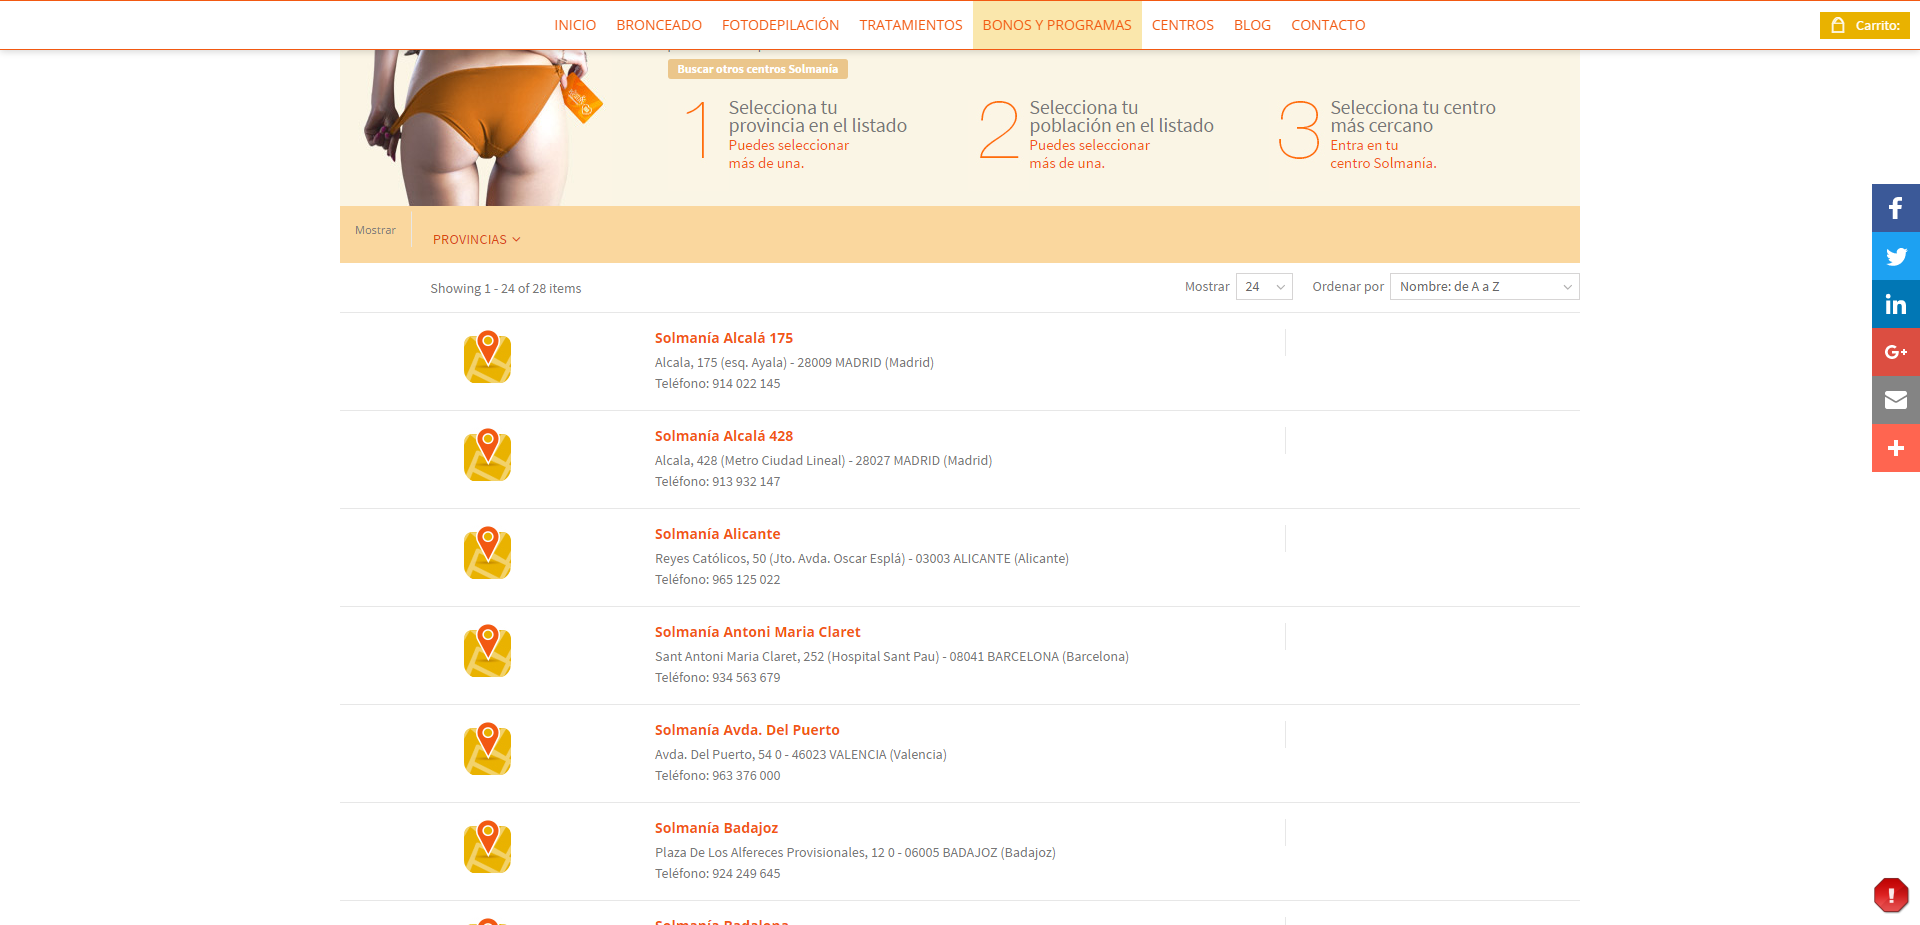Click phone text 'Teléfono: 924 249 645'
This screenshot has width=1920, height=925.
click(718, 874)
